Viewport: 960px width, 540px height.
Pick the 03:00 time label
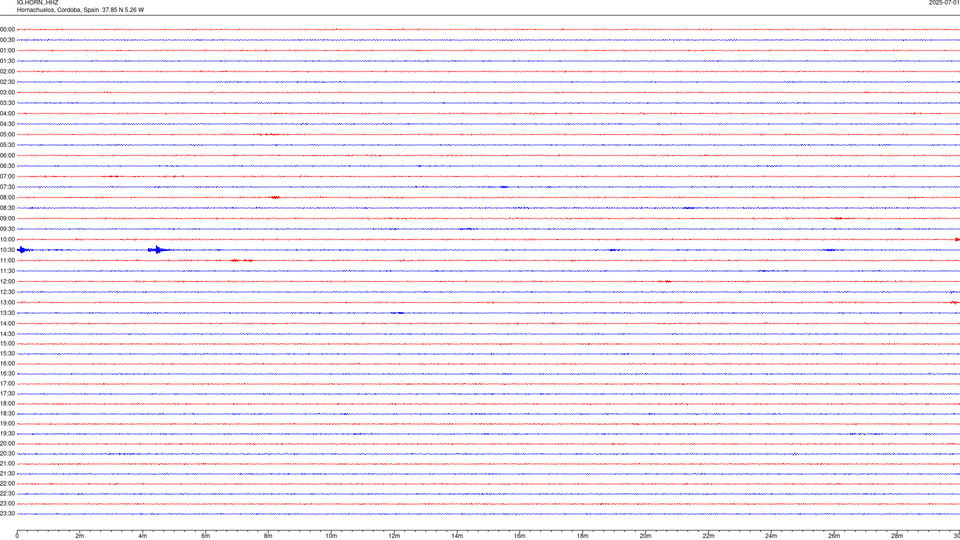pos(7,92)
